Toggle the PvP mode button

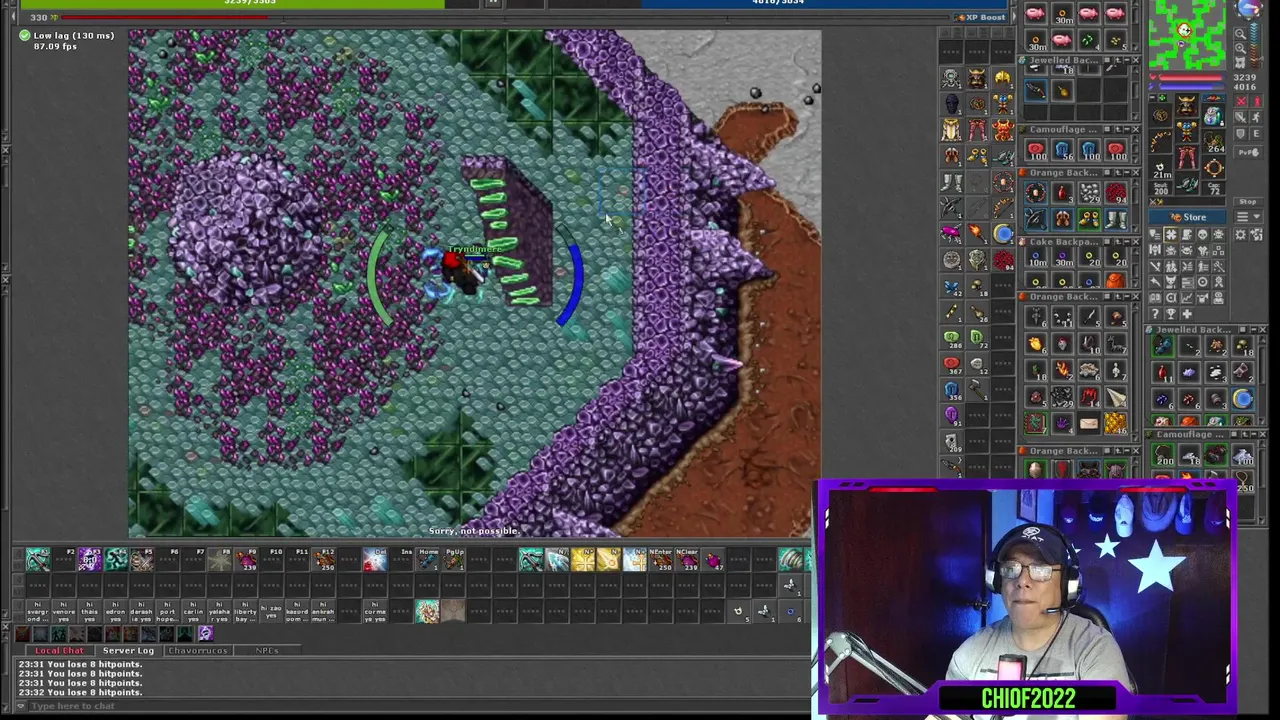coord(1248,152)
